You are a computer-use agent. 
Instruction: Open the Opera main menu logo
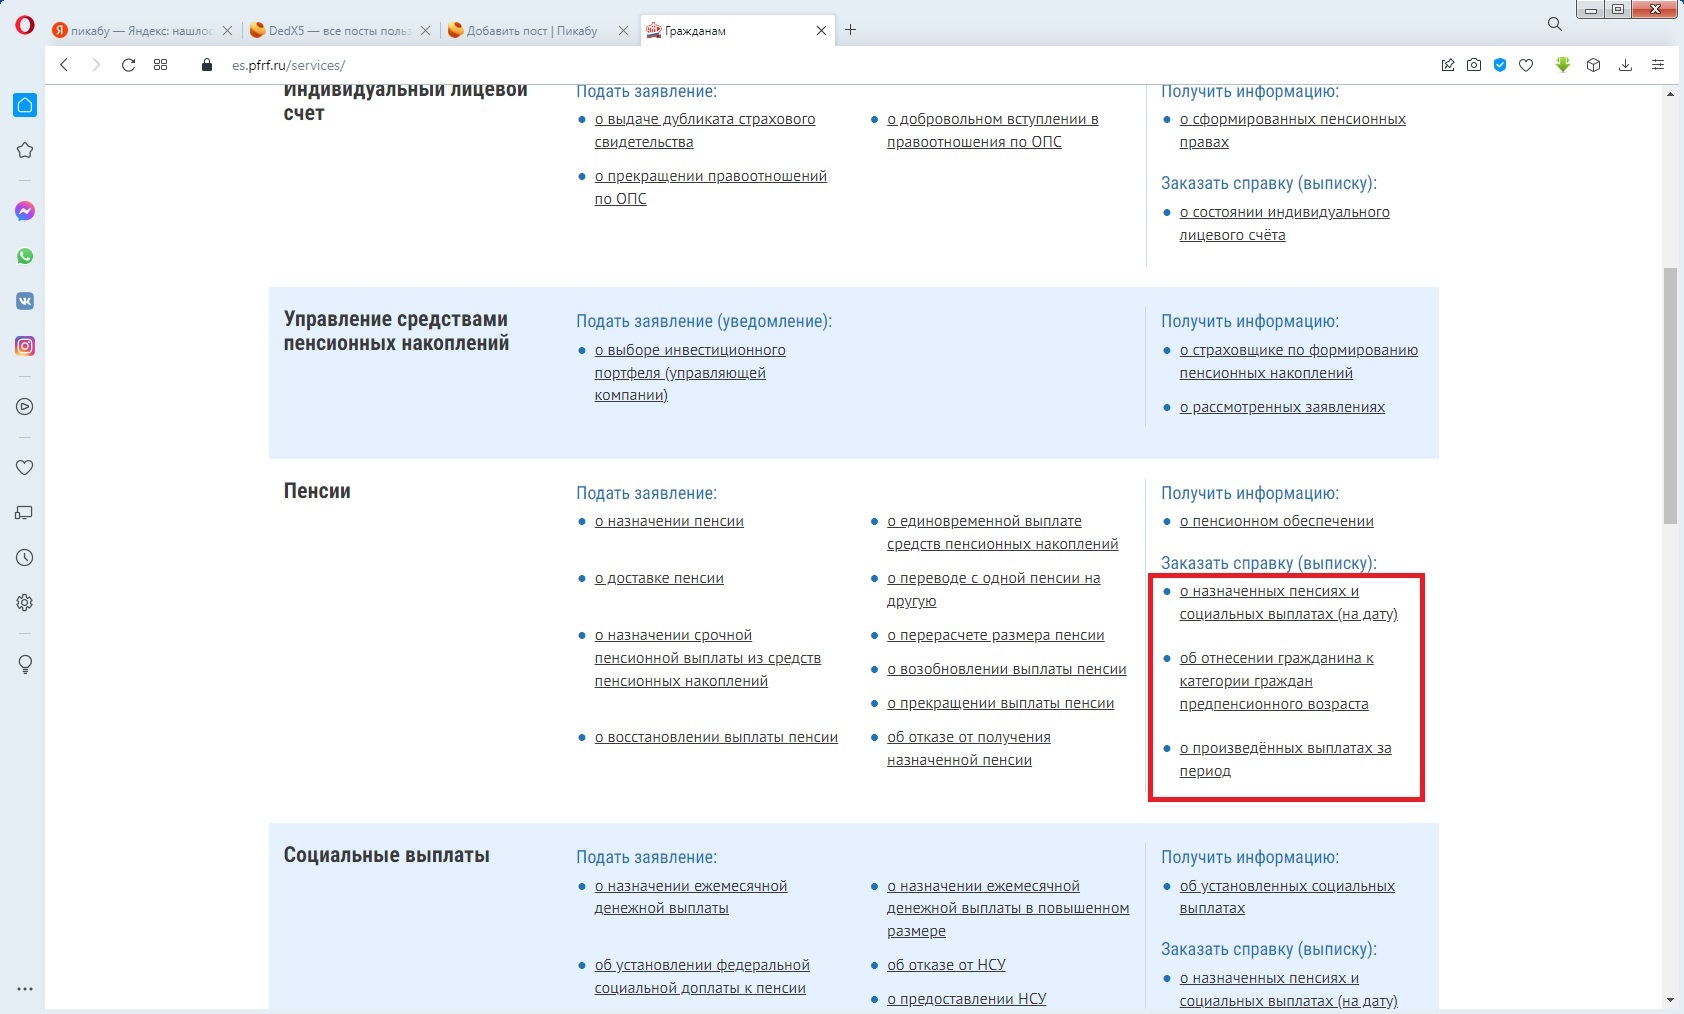24,25
